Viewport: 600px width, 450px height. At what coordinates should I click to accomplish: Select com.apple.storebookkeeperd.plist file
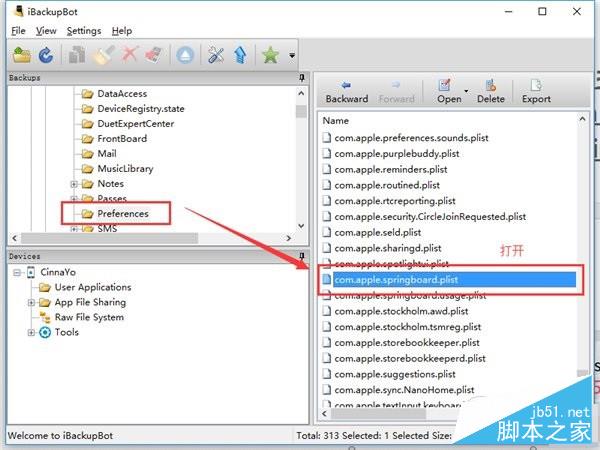(410, 358)
